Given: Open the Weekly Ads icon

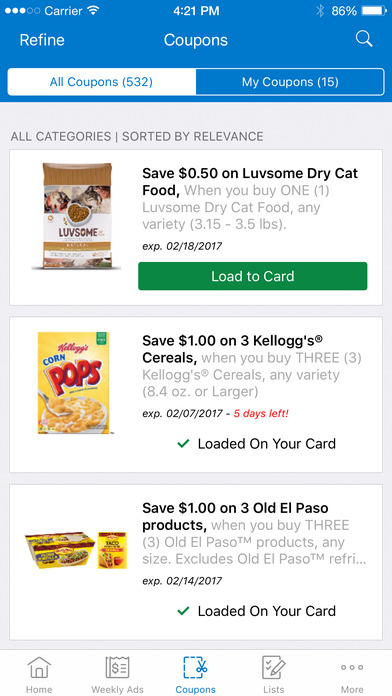Looking at the screenshot, I should [117, 667].
